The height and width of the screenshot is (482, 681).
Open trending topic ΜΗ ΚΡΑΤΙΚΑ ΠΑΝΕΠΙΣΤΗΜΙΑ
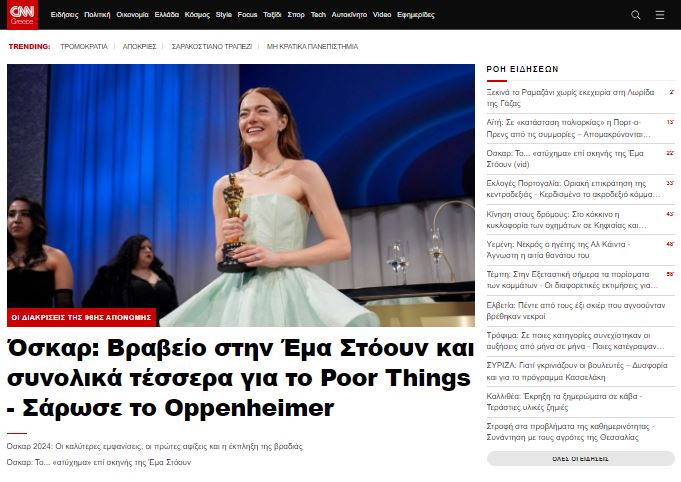pos(312,46)
